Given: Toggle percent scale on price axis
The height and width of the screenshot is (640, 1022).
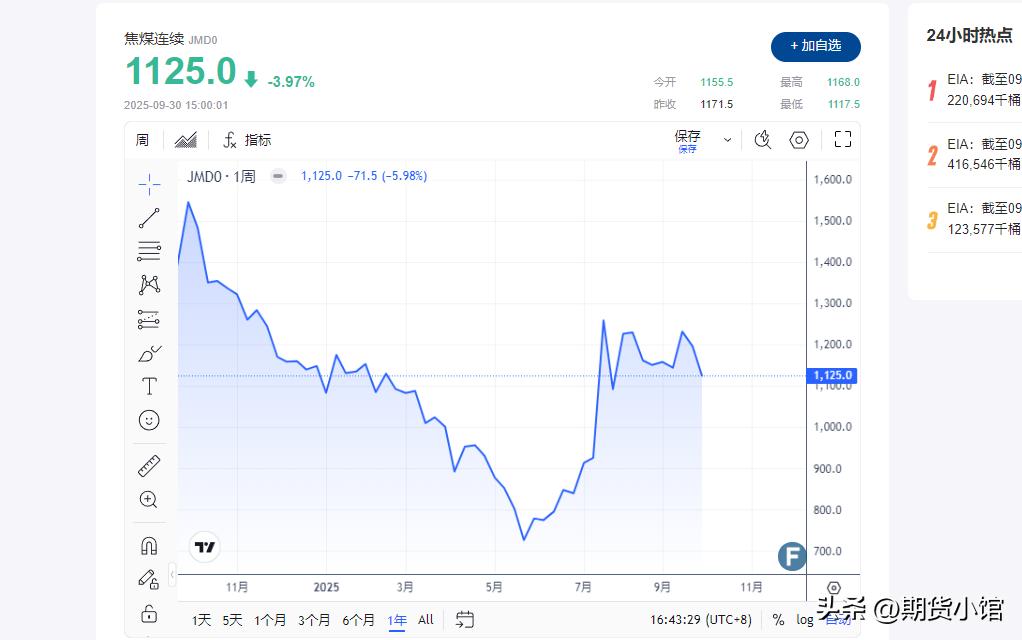Looking at the screenshot, I should pos(778,620).
